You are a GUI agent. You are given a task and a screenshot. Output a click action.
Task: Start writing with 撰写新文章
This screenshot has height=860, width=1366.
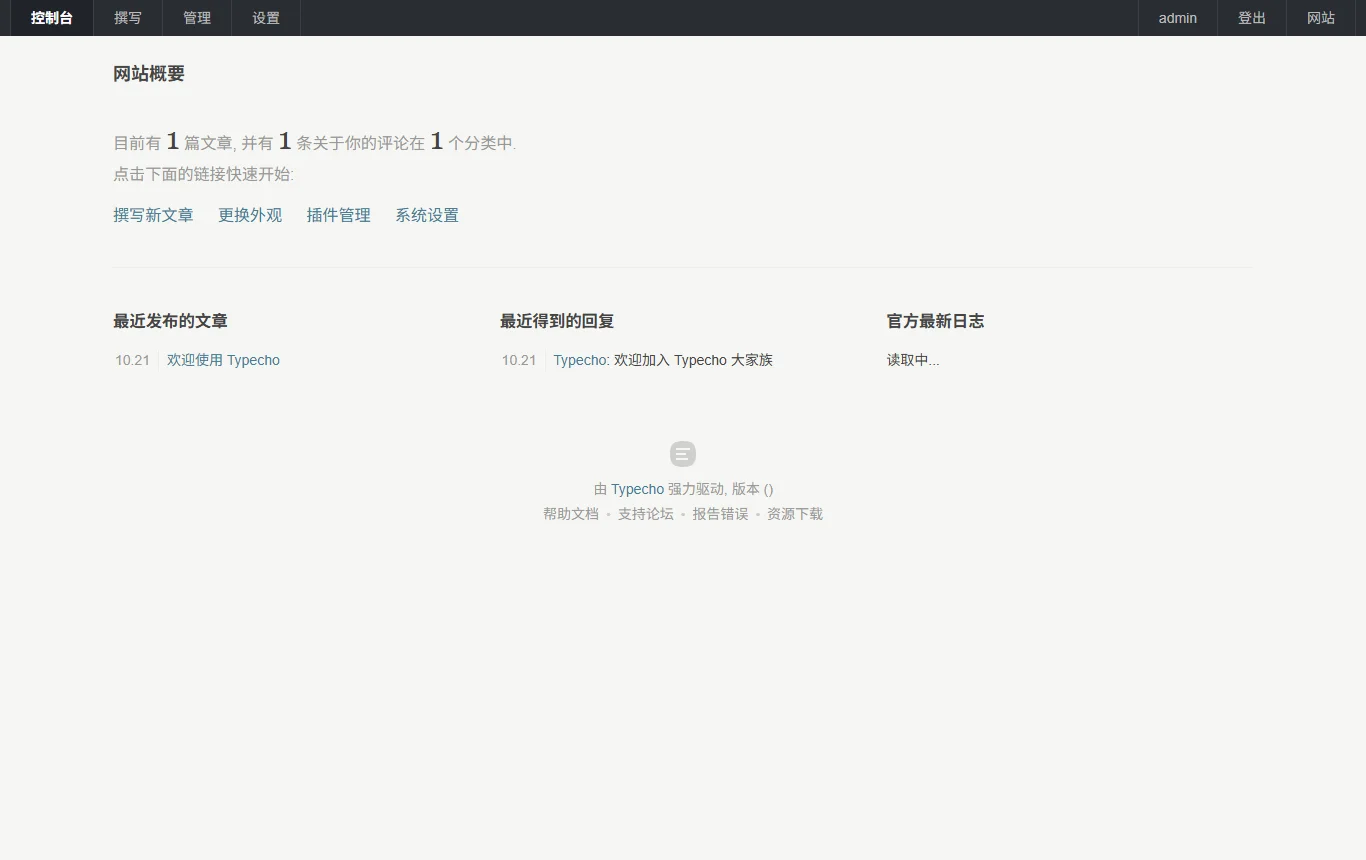point(153,215)
